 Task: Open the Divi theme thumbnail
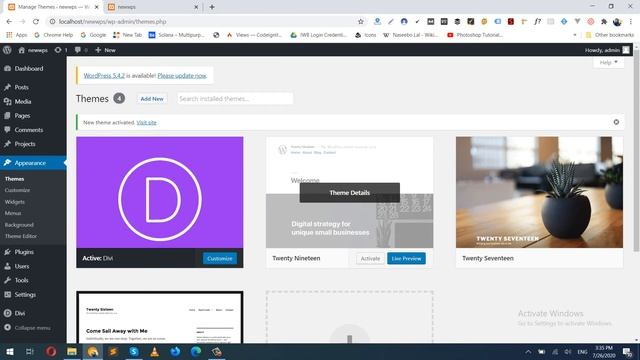tap(160, 192)
